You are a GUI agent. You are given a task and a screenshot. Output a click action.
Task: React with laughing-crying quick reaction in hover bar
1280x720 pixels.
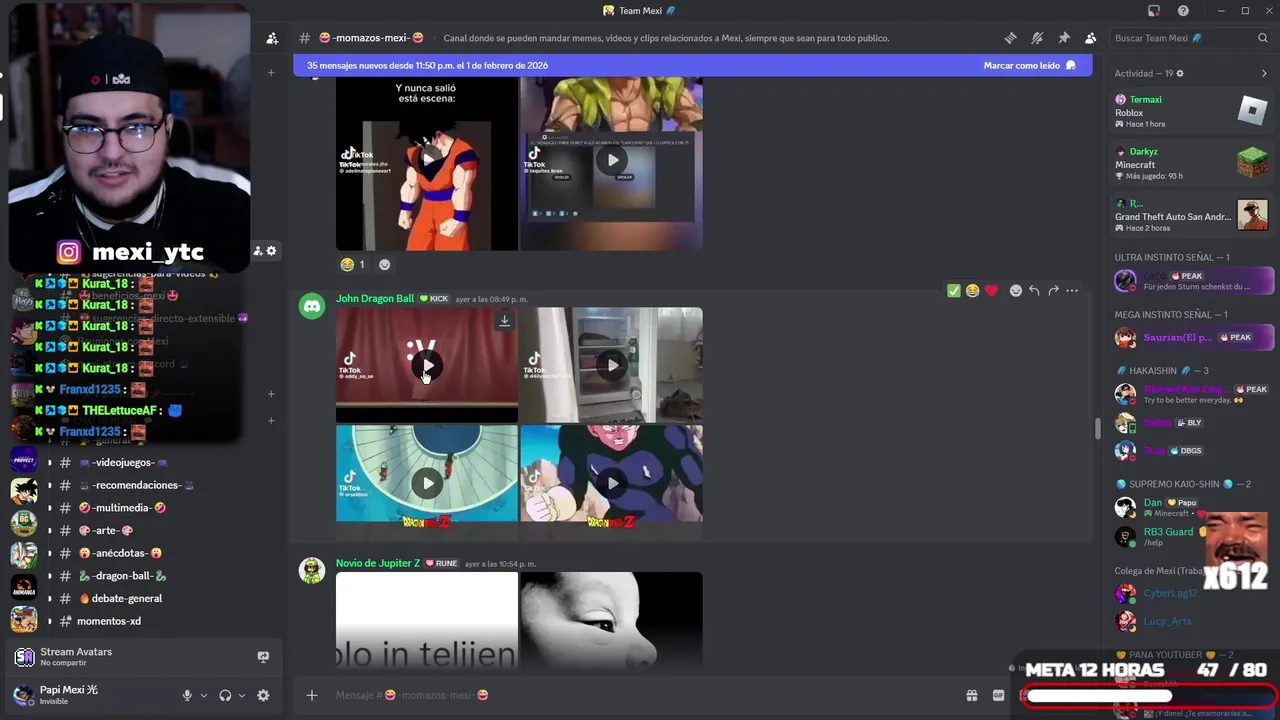(972, 290)
